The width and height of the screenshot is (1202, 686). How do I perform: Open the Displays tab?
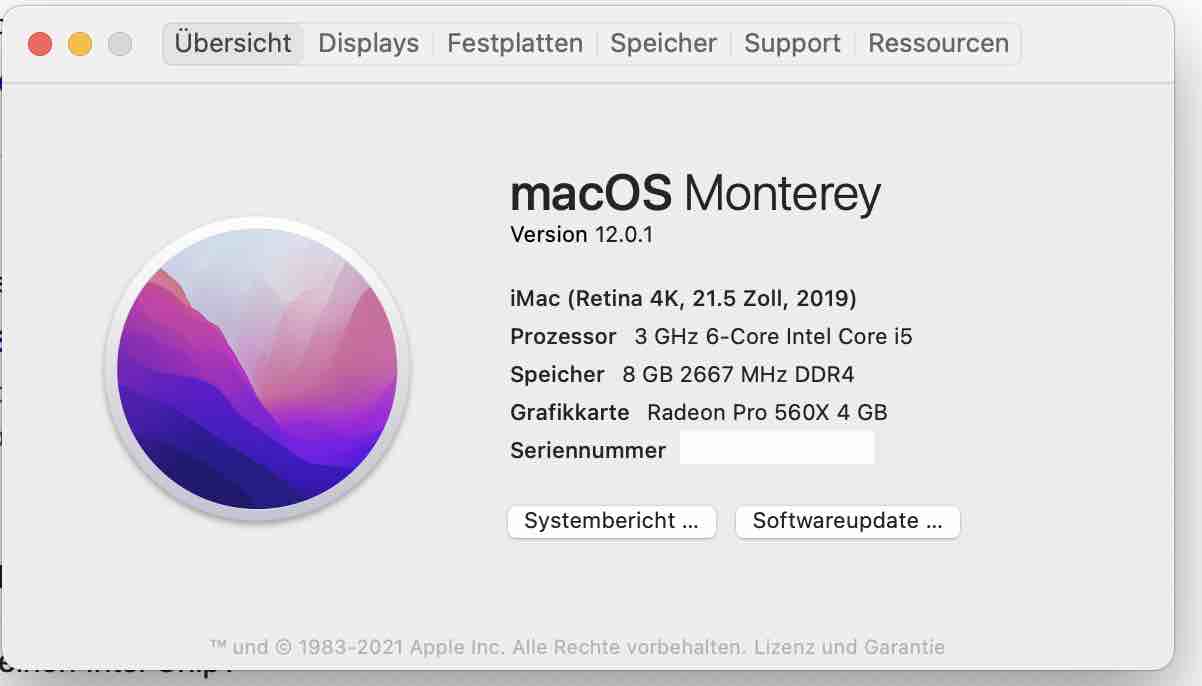368,44
